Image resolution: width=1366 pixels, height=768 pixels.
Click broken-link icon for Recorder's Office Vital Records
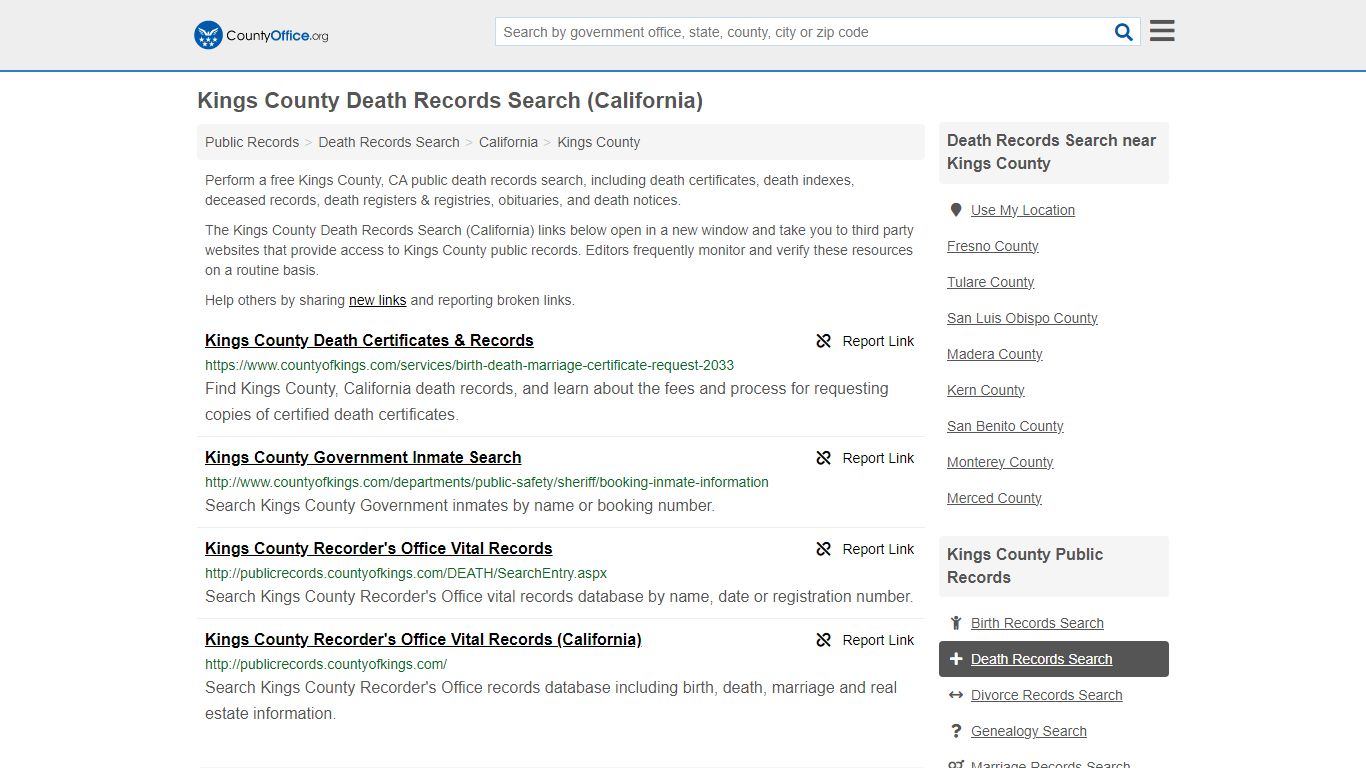pos(824,549)
